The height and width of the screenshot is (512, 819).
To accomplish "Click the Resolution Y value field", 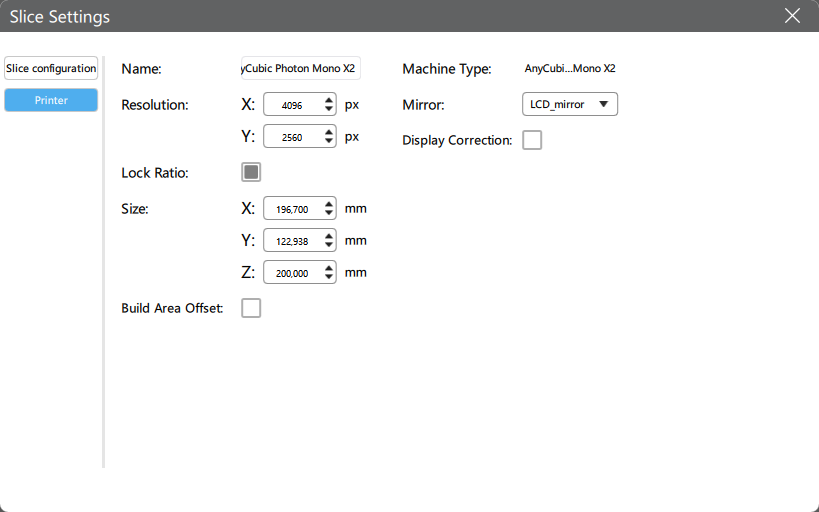I will click(x=292, y=136).
